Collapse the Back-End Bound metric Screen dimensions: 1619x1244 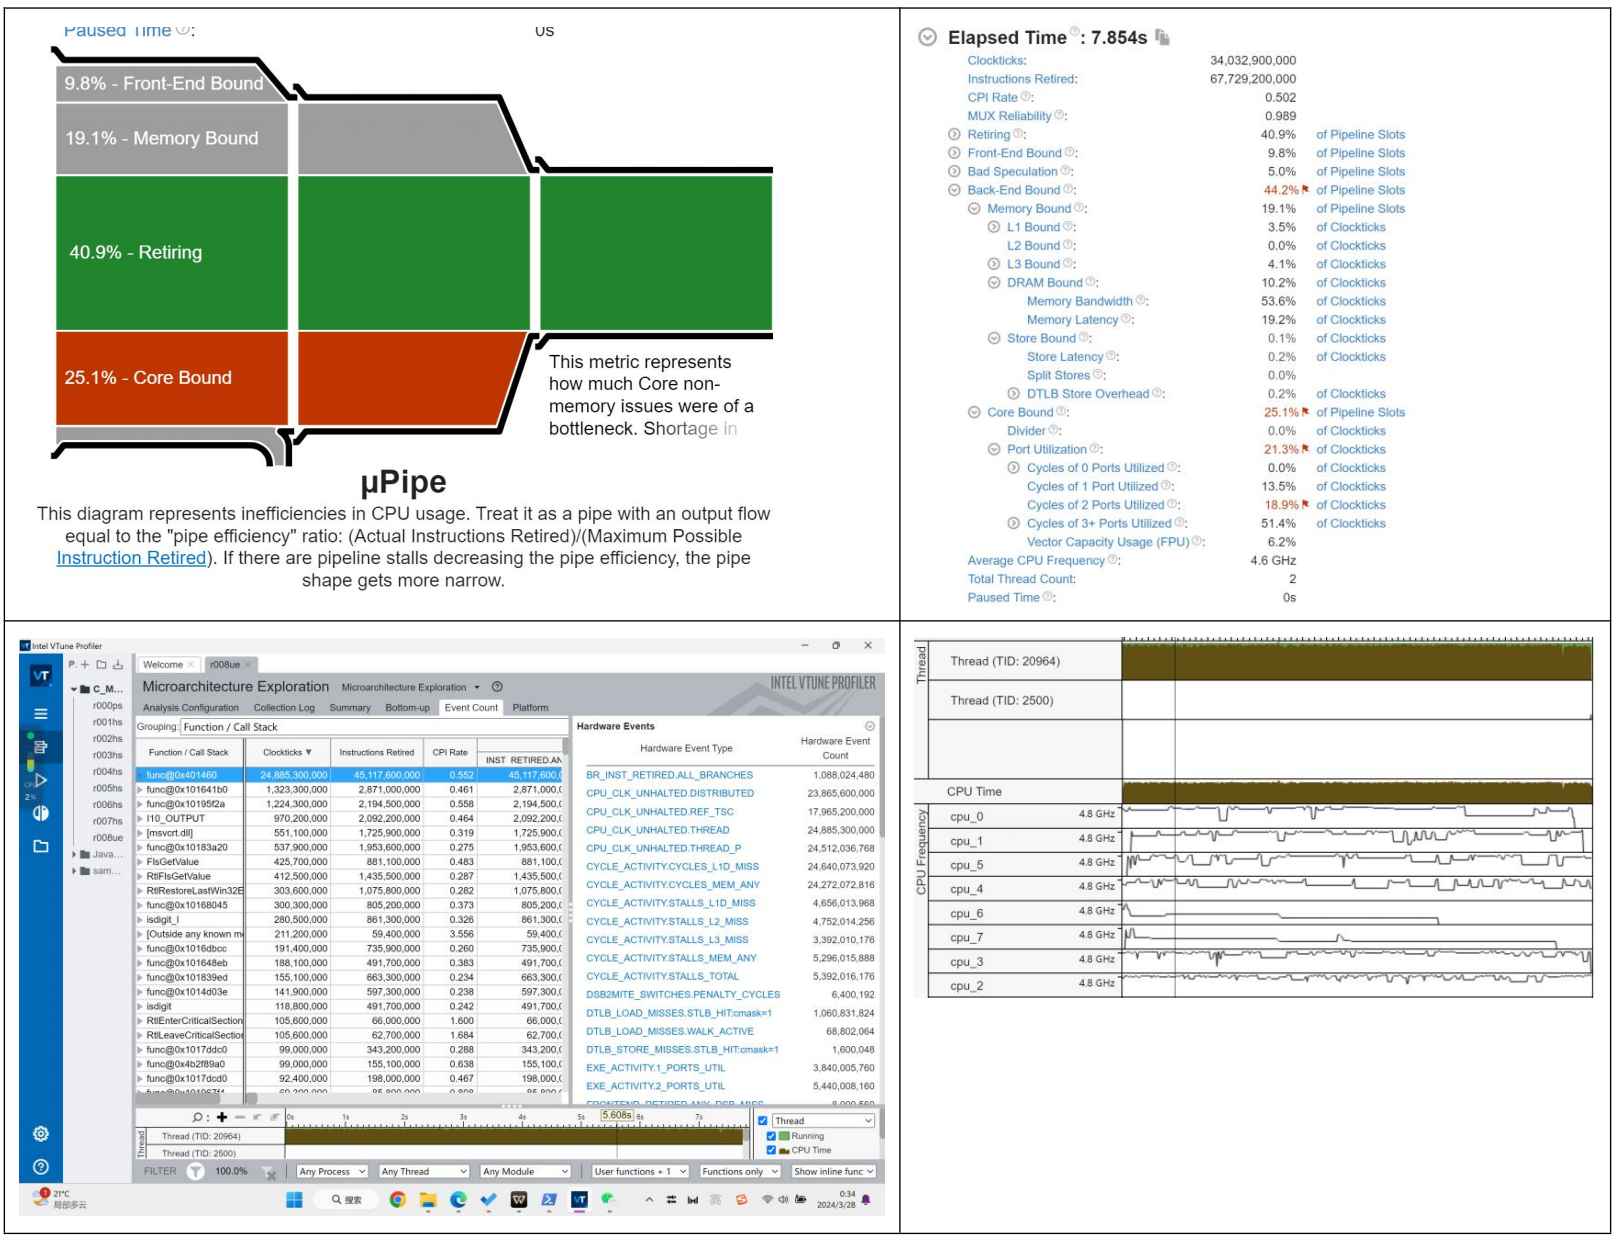954,190
